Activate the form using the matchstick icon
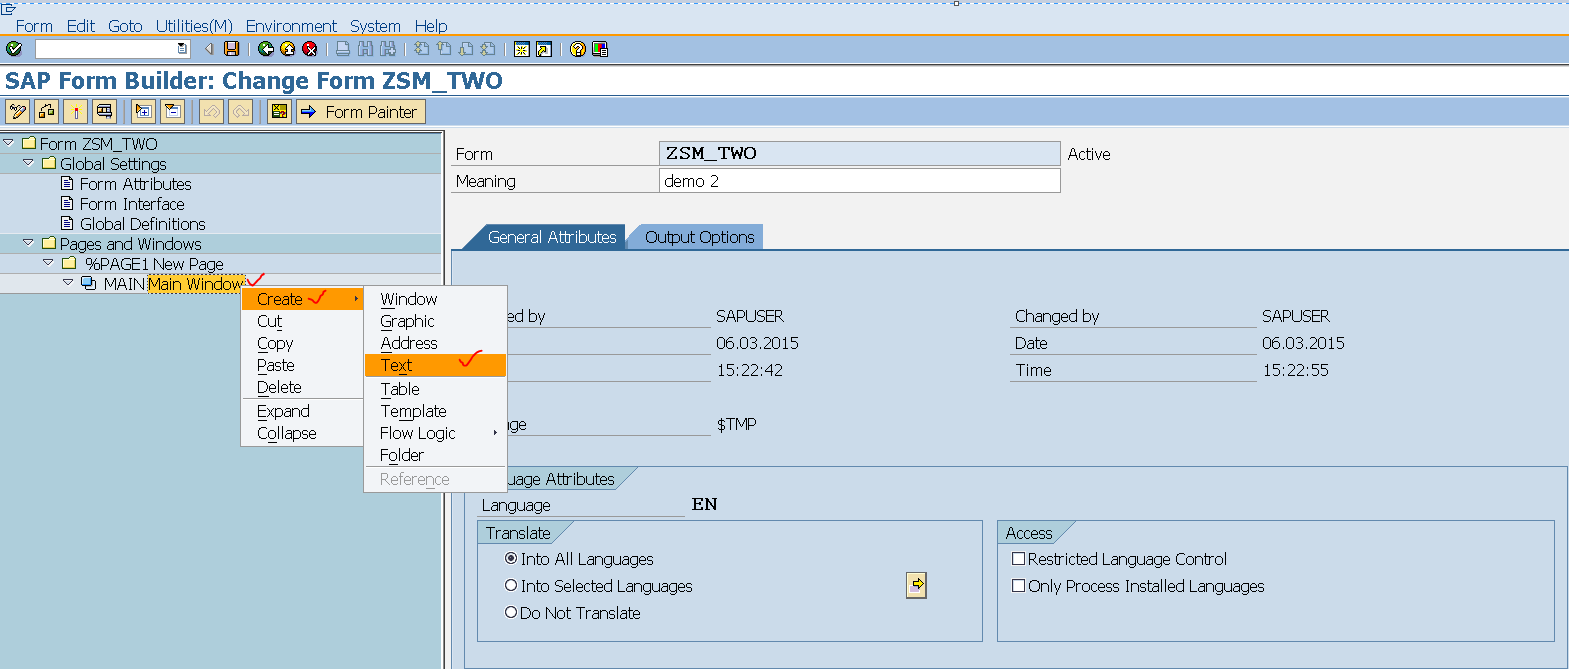 click(x=75, y=111)
